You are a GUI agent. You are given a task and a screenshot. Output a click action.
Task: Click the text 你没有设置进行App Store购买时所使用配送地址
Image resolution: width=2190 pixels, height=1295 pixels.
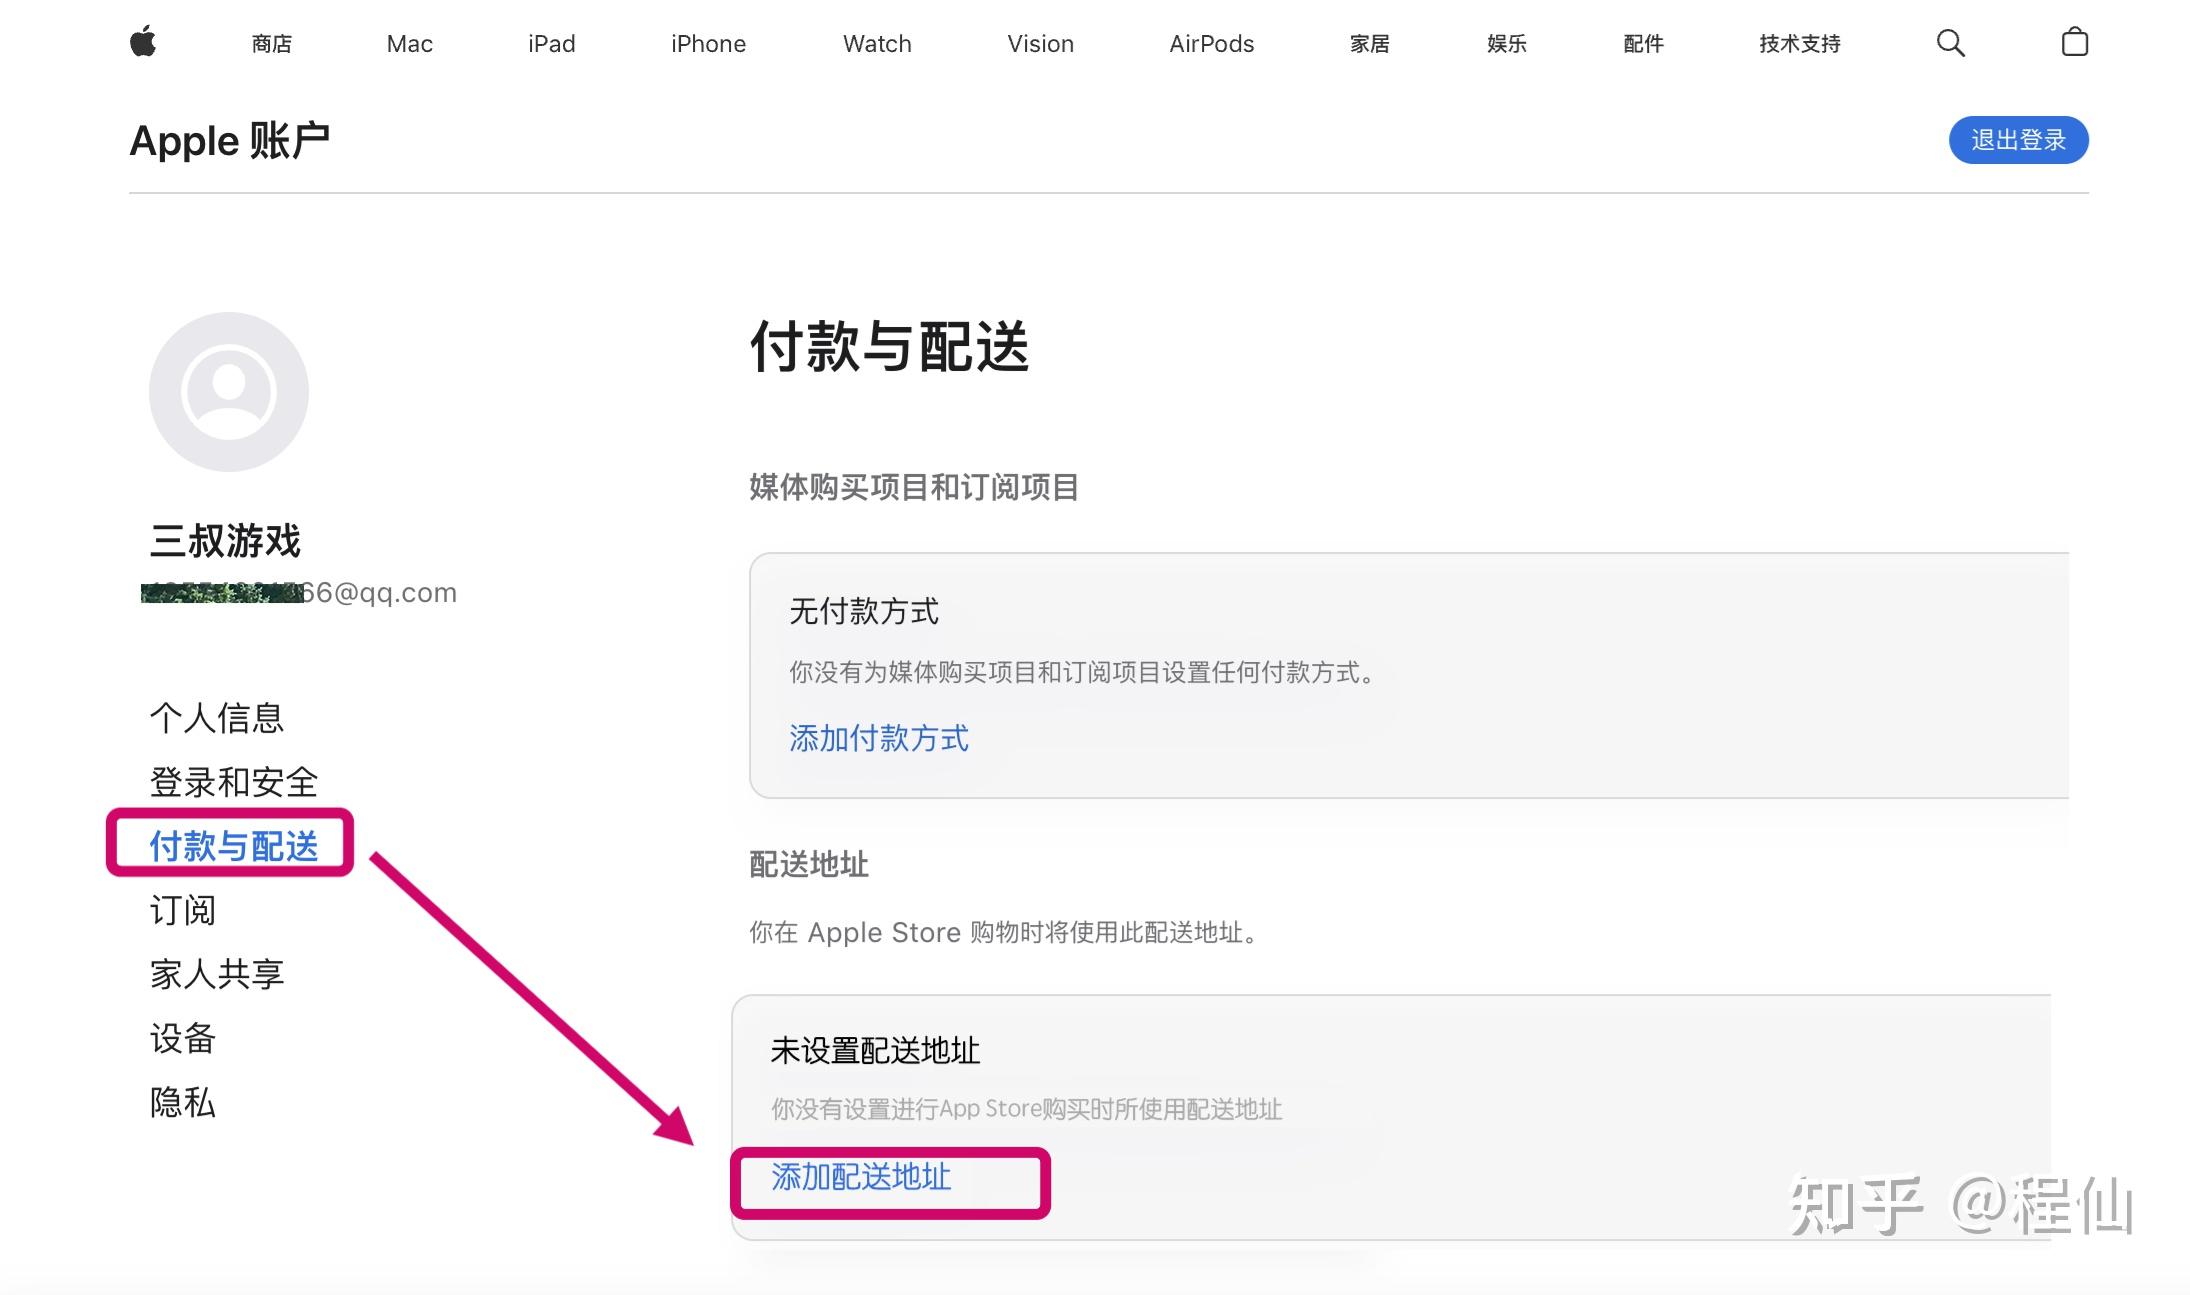1027,1109
